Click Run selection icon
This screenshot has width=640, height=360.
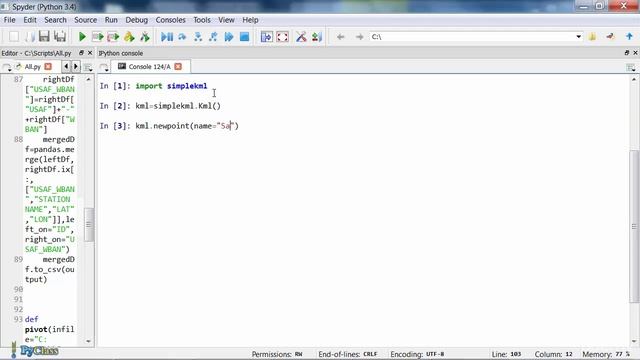pos(129,37)
